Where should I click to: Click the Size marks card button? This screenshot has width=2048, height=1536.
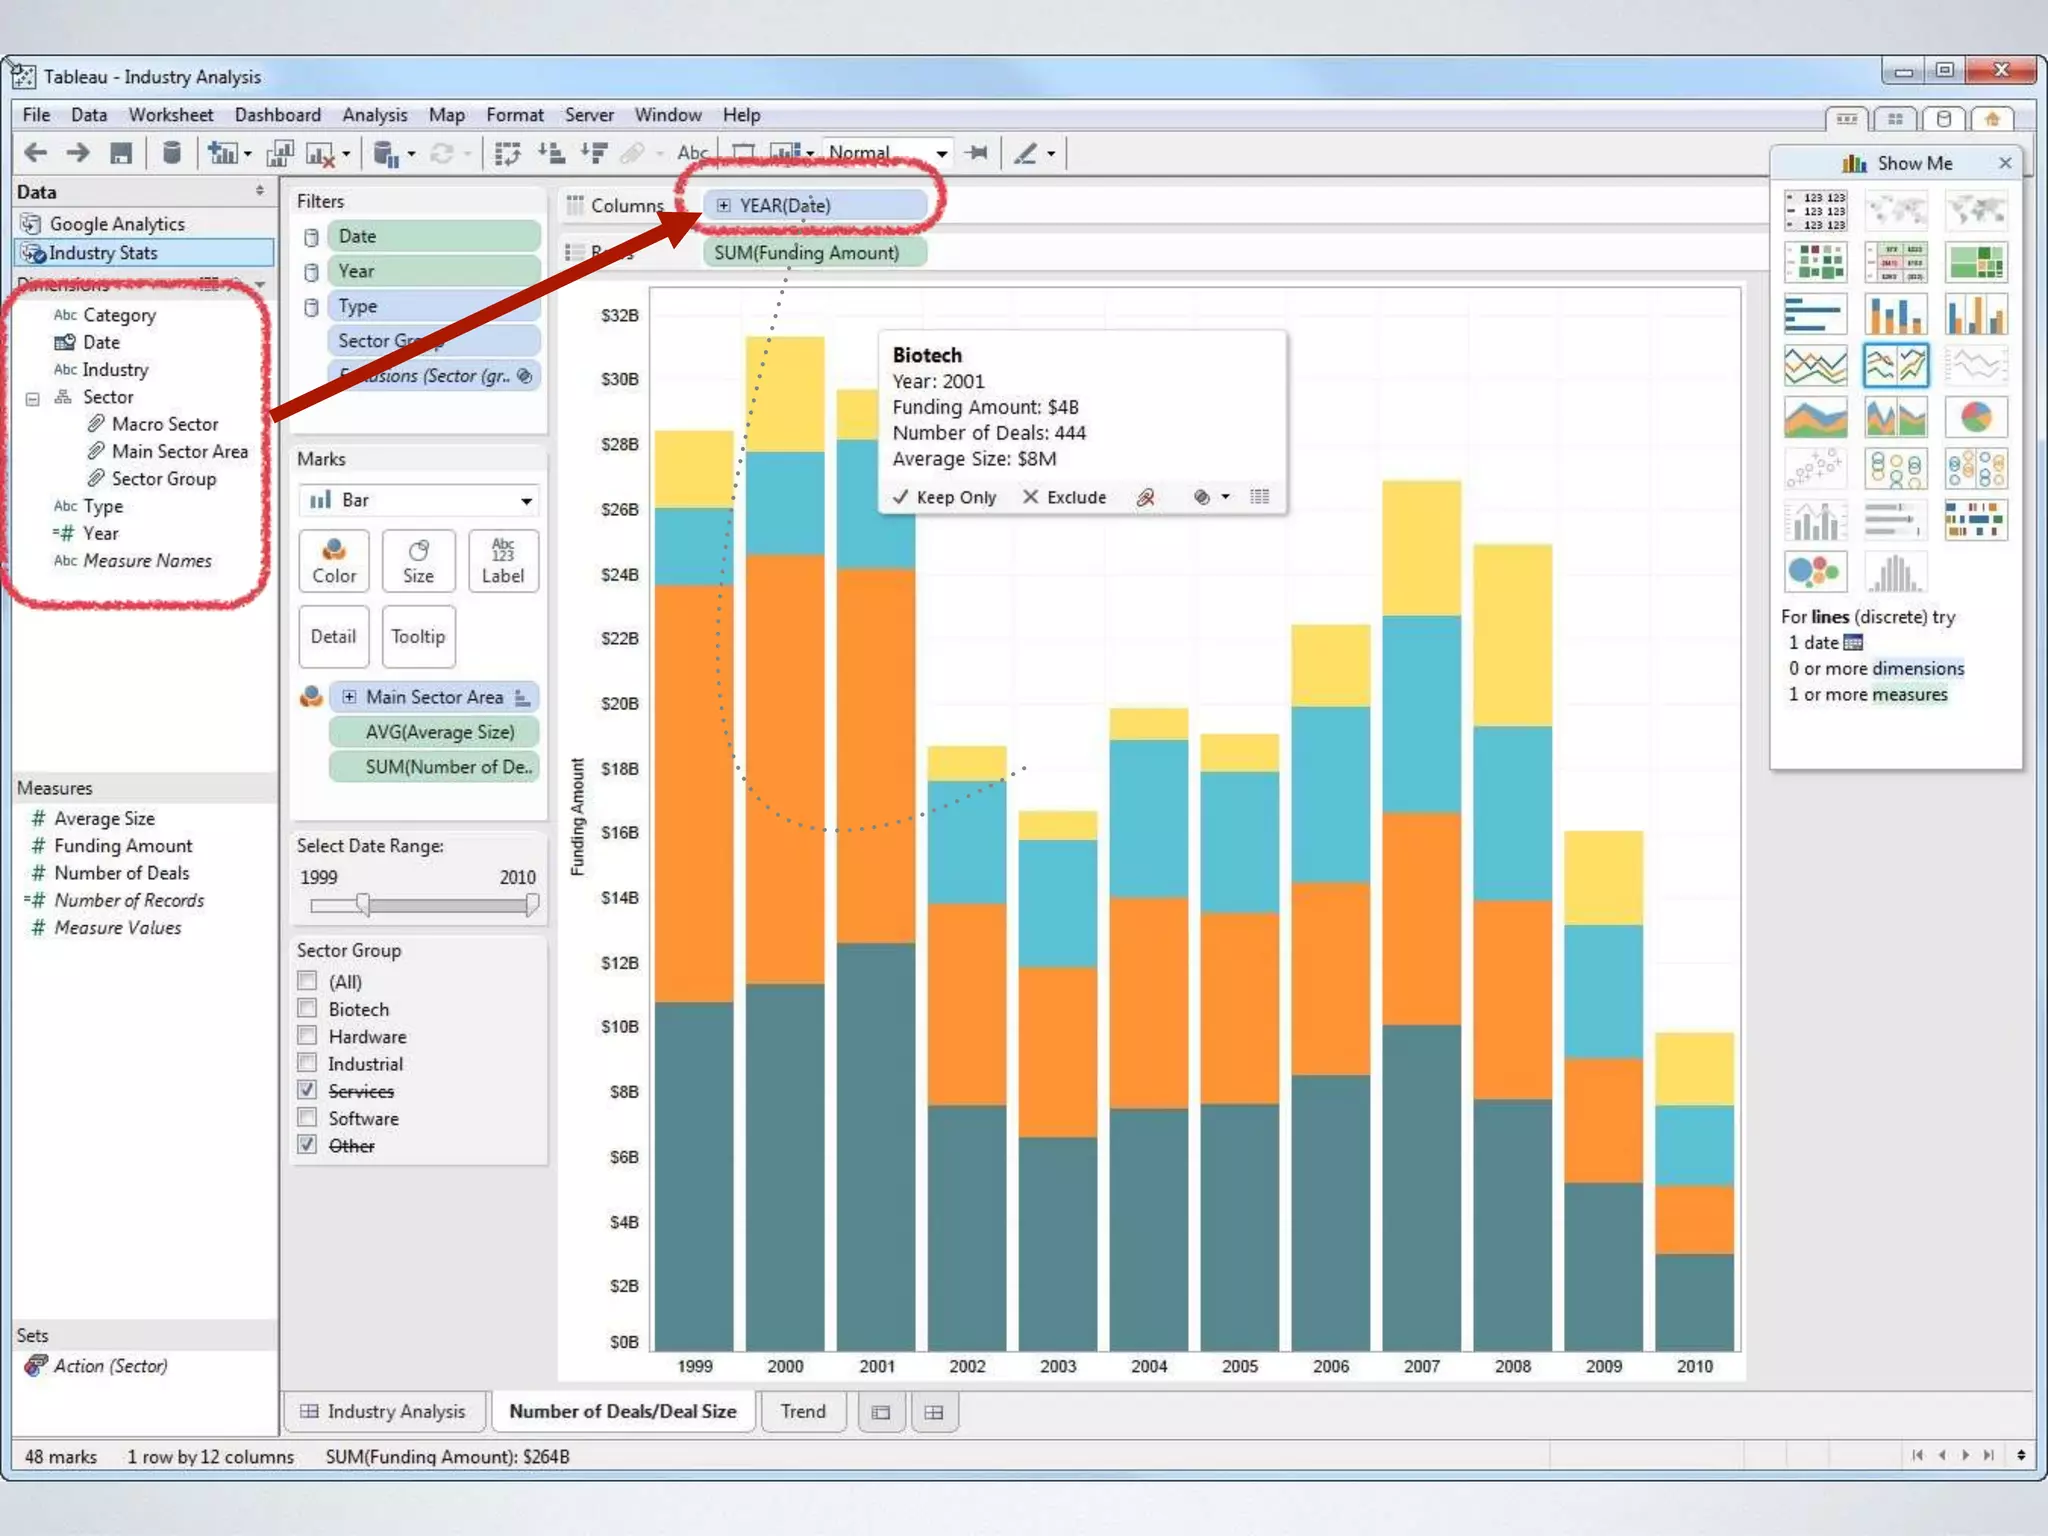418,561
